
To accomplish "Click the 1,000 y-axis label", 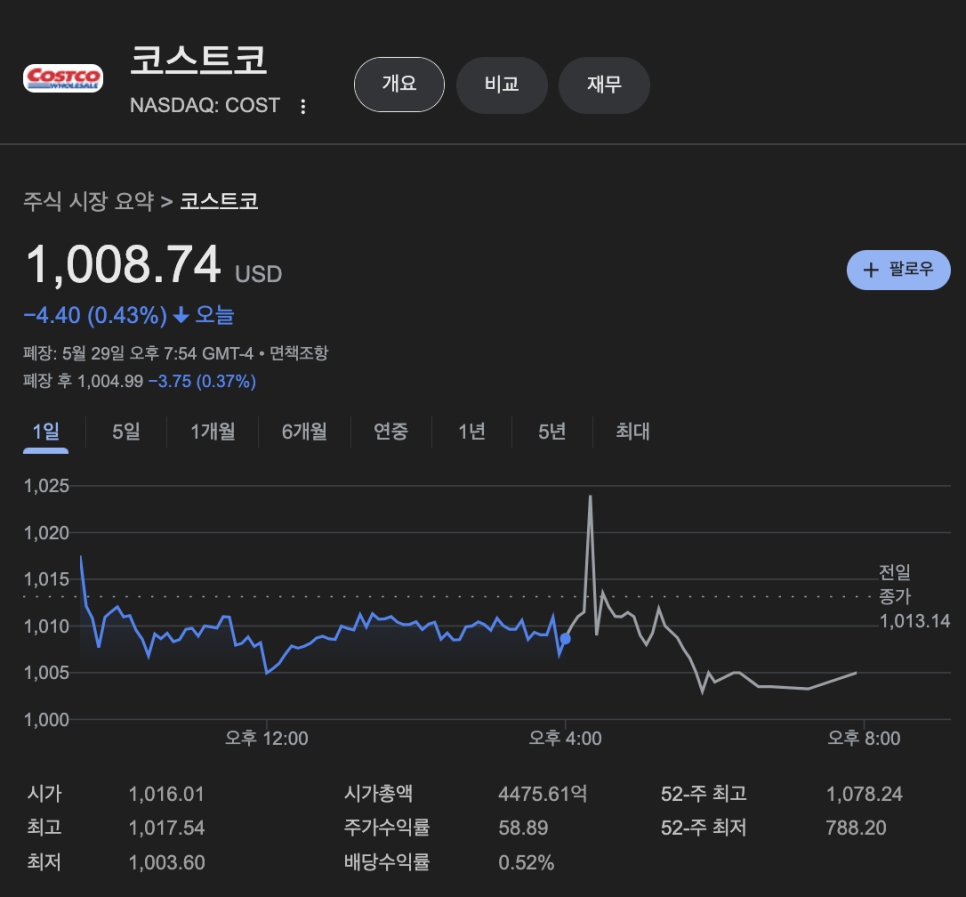I will tap(46, 720).
